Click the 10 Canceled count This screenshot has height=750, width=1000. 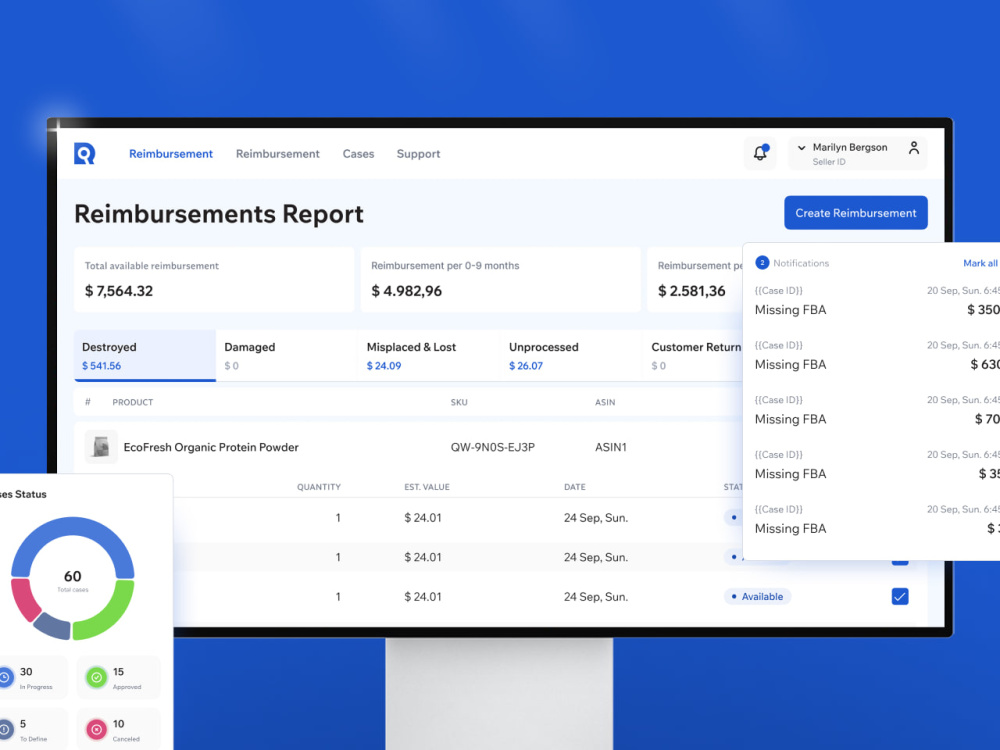pyautogui.click(x=118, y=724)
